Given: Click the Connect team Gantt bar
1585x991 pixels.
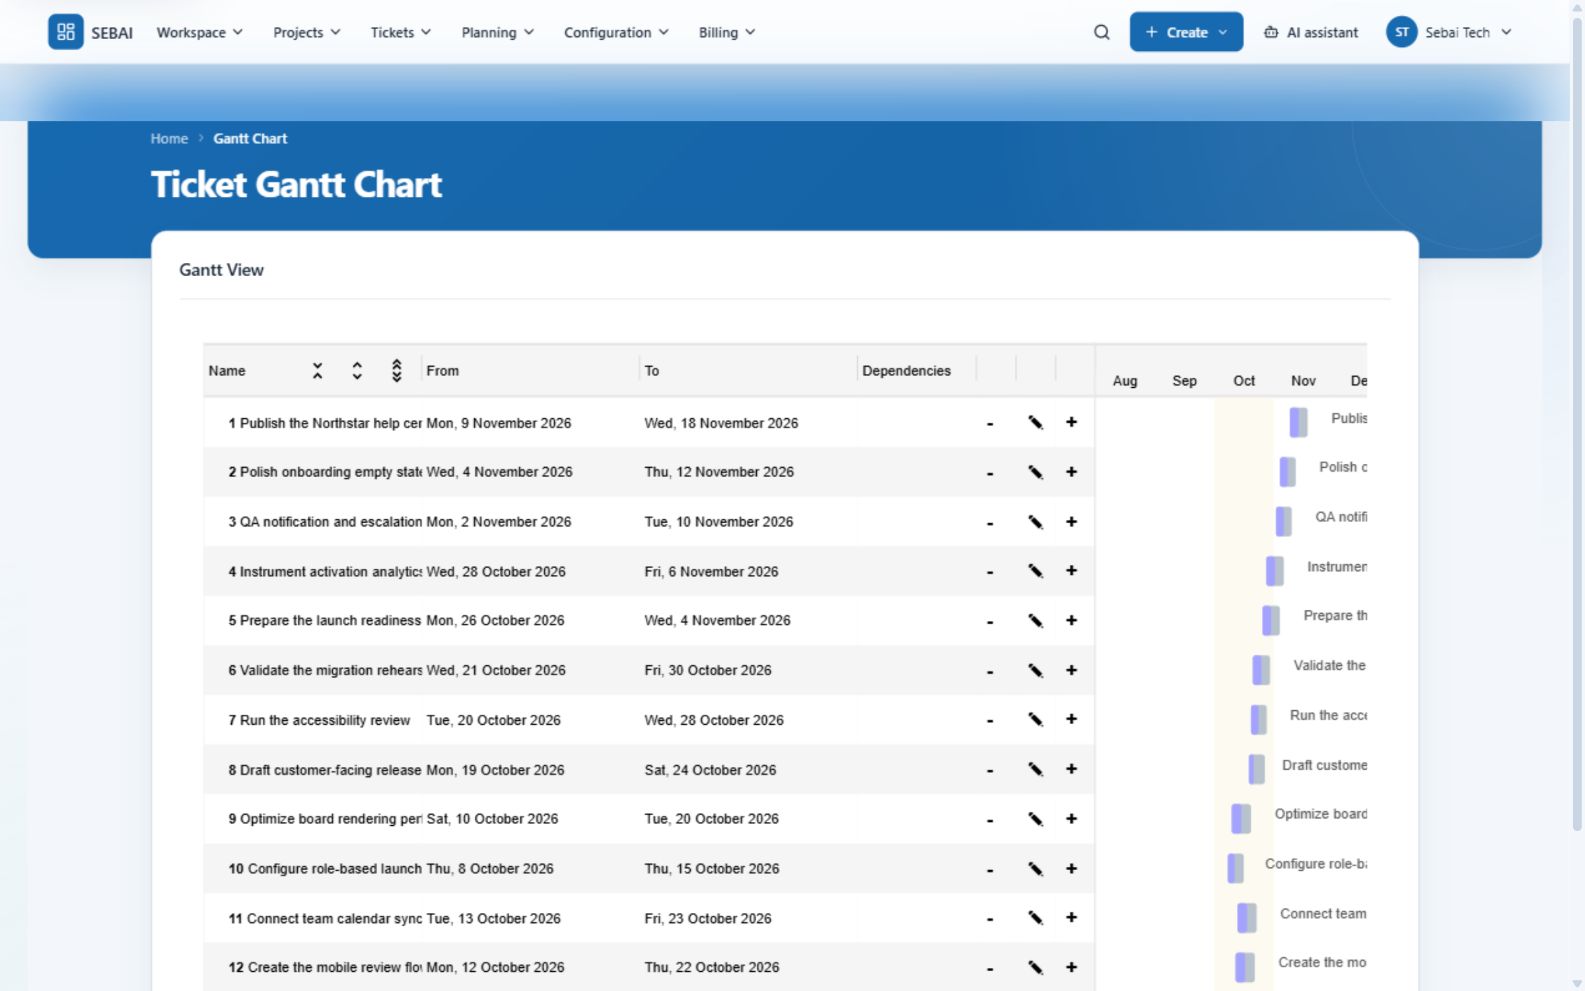Looking at the screenshot, I should (x=1247, y=918).
